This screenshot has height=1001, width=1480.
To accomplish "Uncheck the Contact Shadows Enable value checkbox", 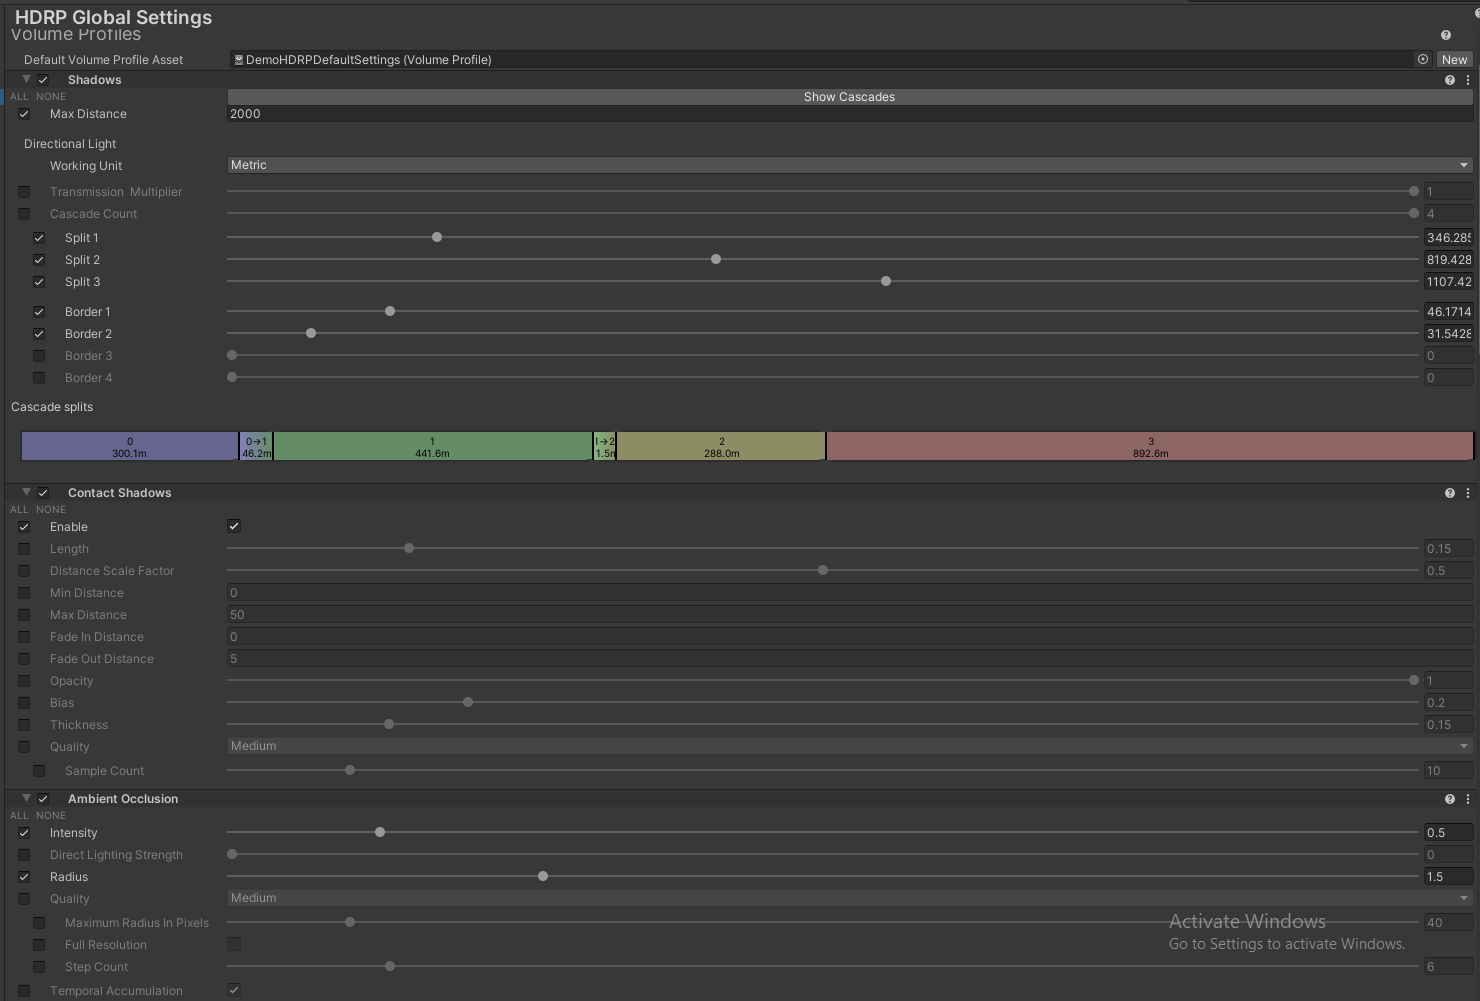I will (234, 526).
